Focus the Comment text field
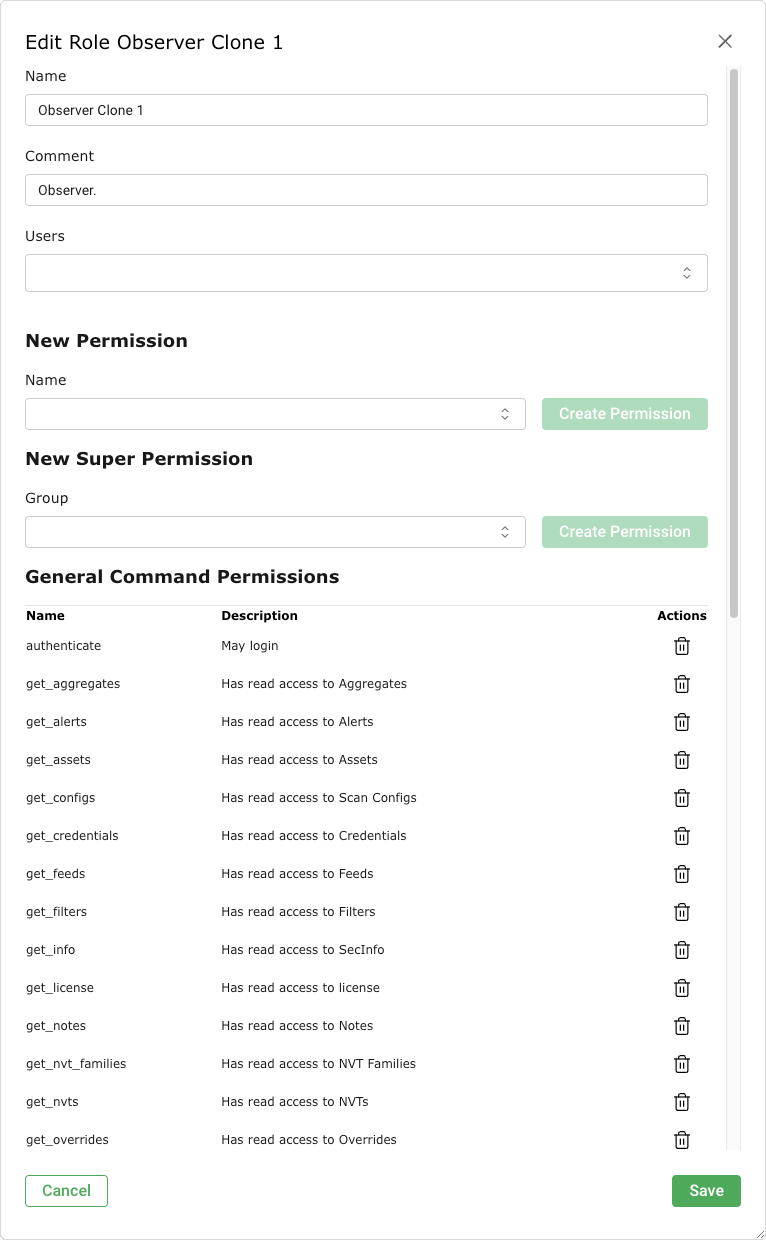This screenshot has width=766, height=1240. click(366, 190)
